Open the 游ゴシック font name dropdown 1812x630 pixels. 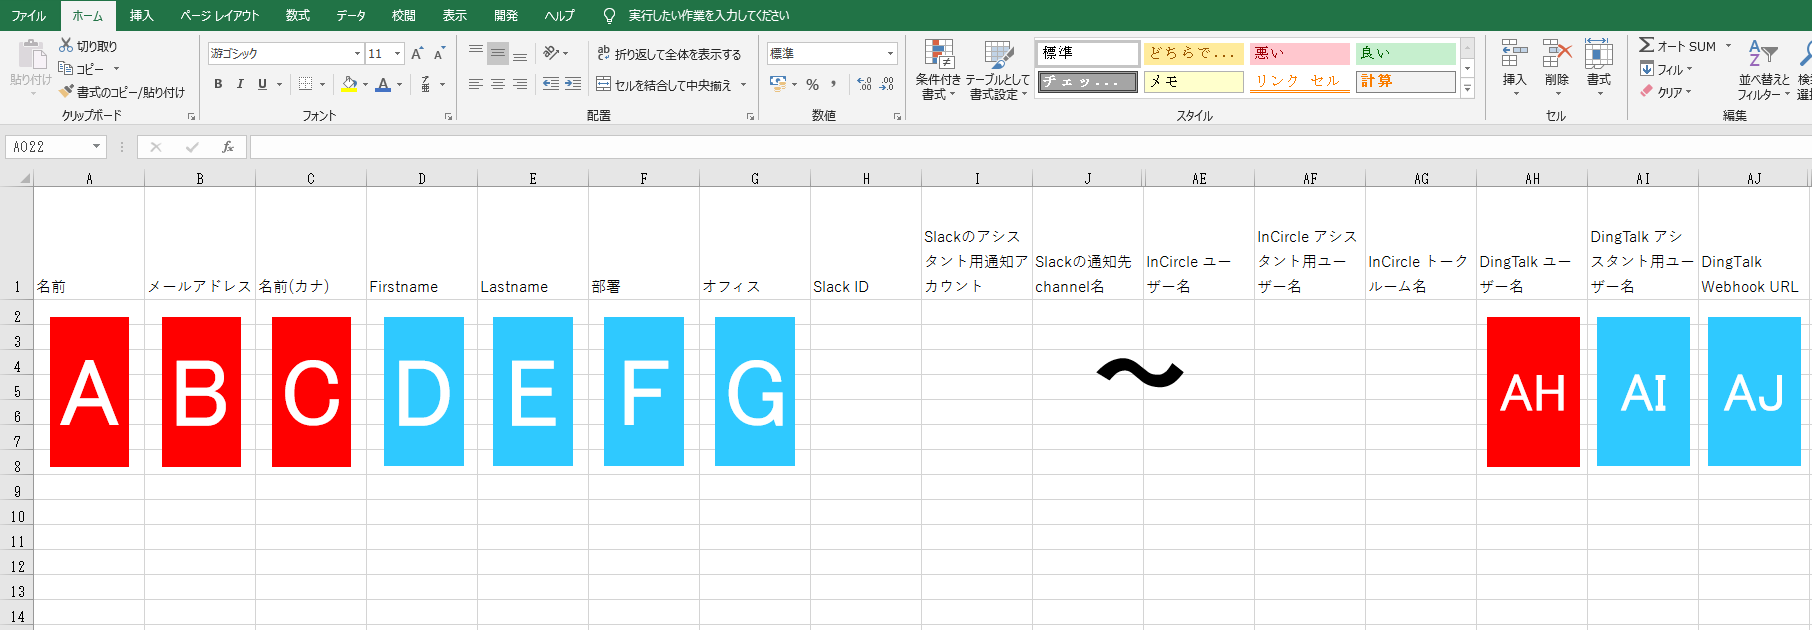357,53
